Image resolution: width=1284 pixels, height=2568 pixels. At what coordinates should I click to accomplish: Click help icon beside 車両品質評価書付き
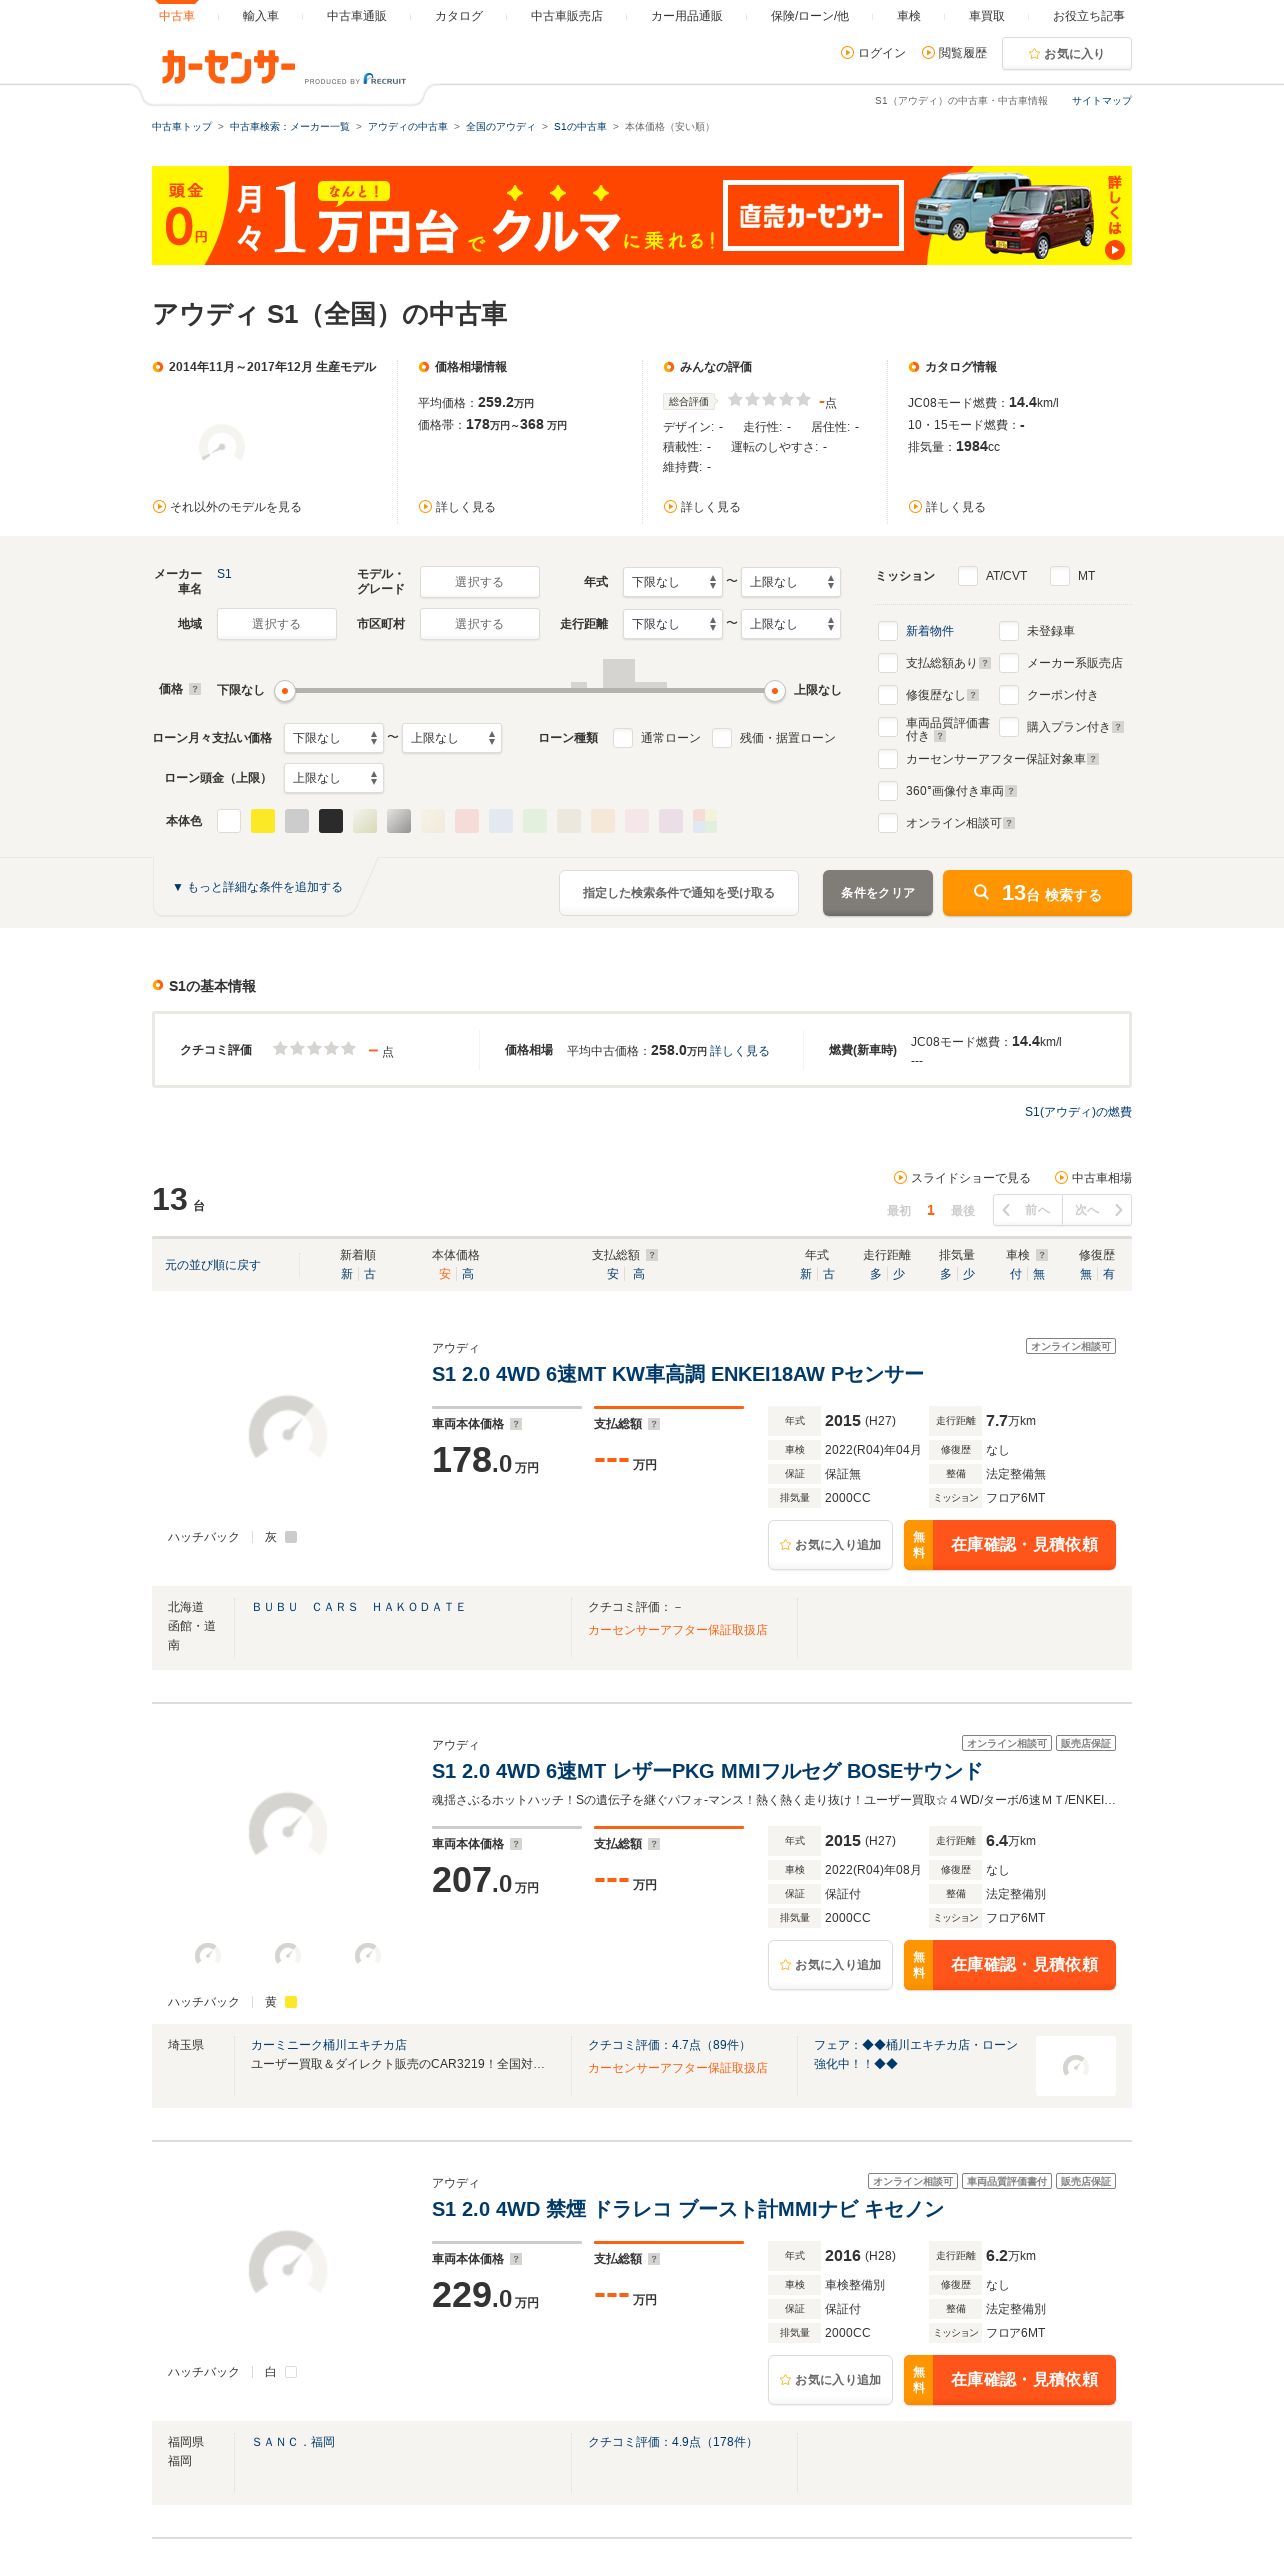tap(940, 736)
